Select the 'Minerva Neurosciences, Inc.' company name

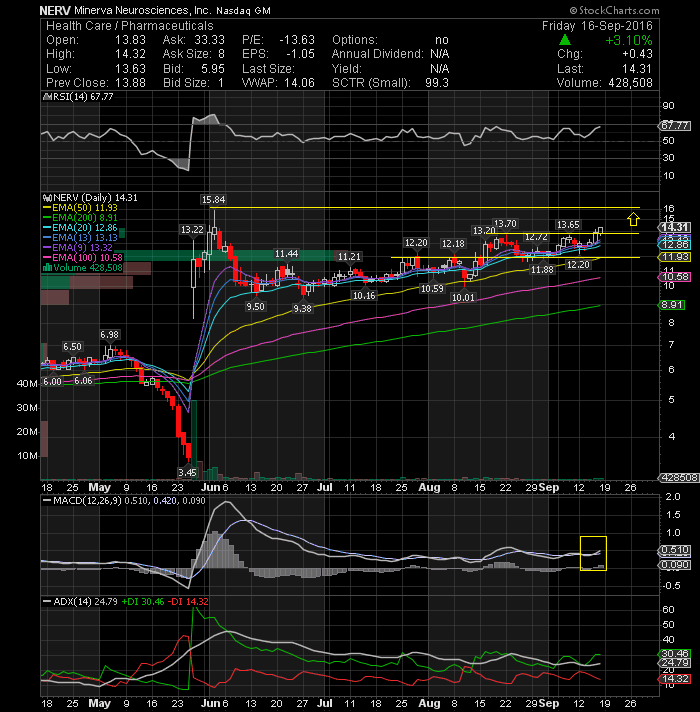(142, 10)
